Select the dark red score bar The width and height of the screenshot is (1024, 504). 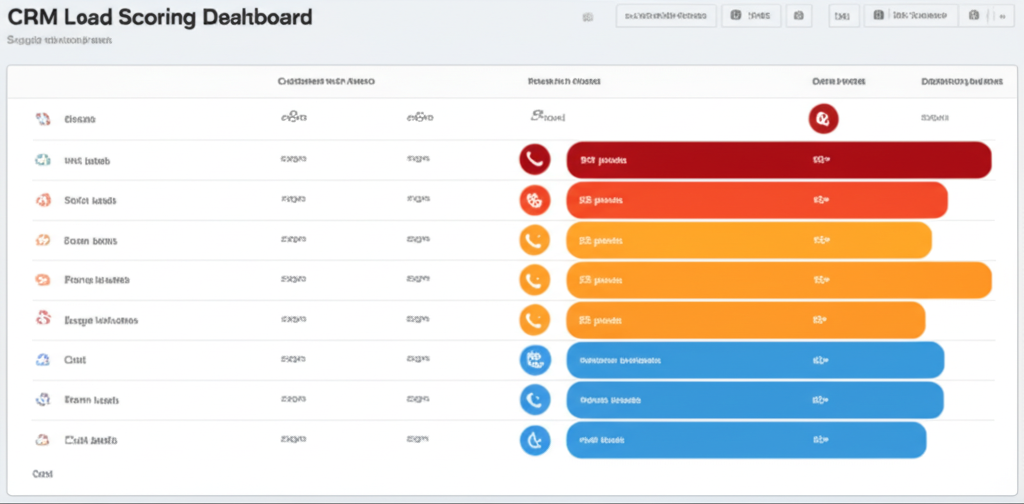coord(779,160)
